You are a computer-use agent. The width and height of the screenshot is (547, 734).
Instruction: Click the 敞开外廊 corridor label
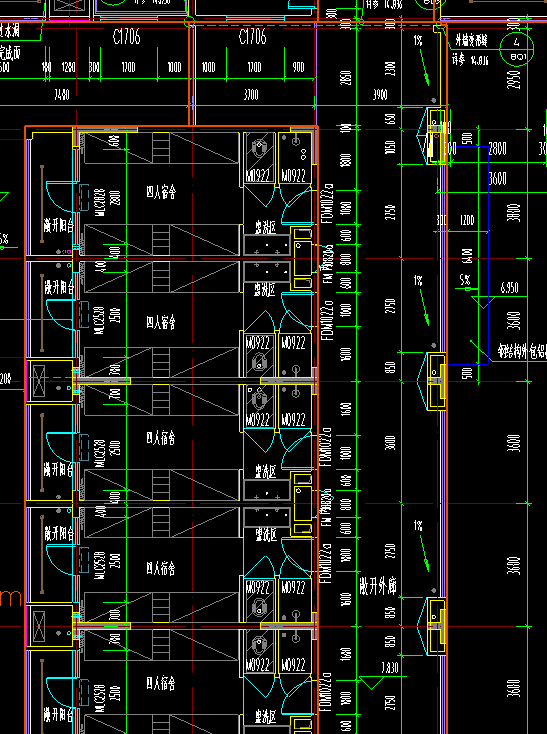(x=378, y=587)
